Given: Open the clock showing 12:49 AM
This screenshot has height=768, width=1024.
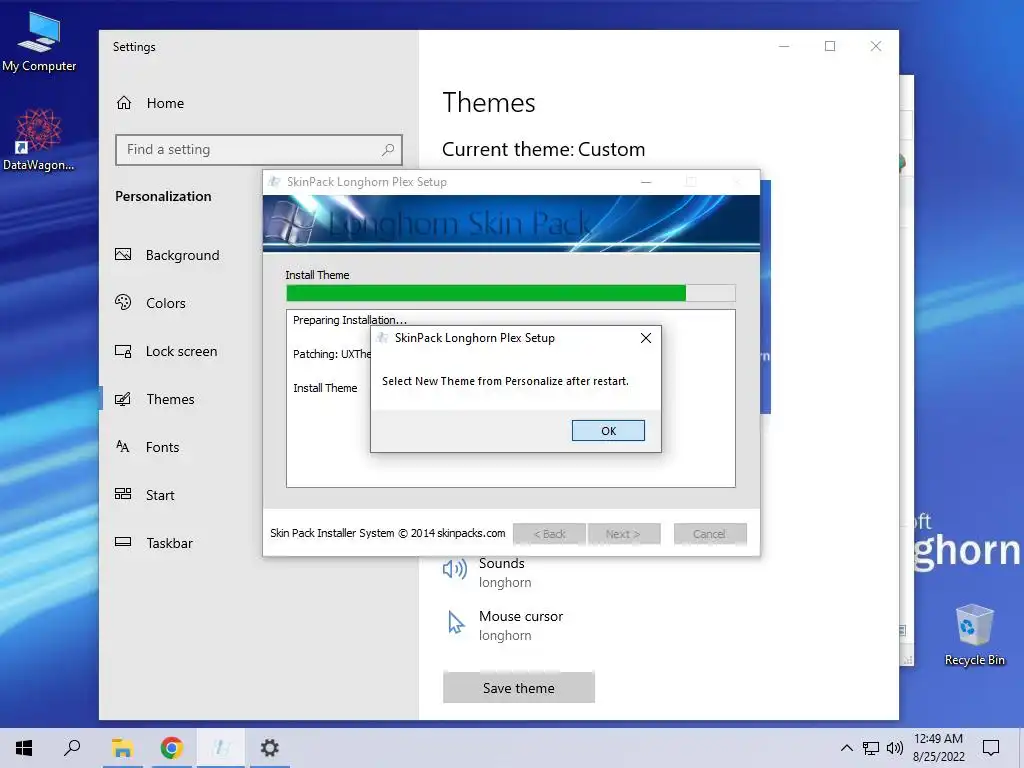Looking at the screenshot, I should click(938, 748).
